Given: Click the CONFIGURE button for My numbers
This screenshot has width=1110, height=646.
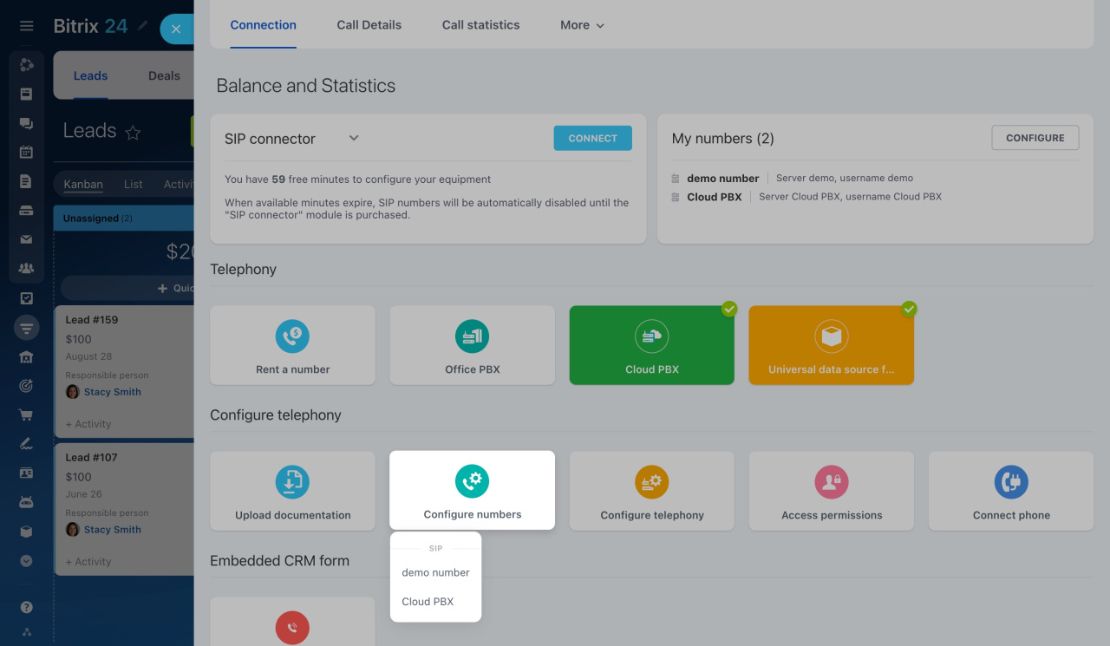Looking at the screenshot, I should click(1035, 138).
